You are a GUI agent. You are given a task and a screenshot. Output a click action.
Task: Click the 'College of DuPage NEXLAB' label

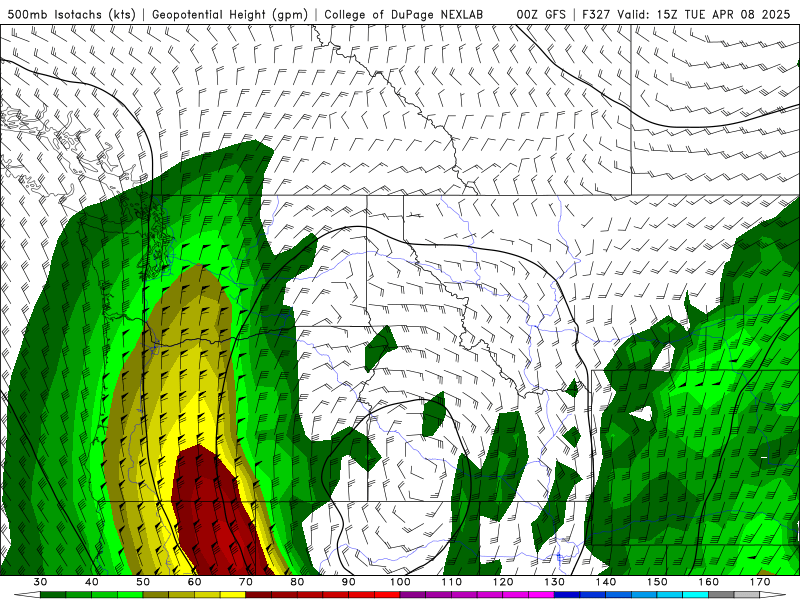(404, 14)
